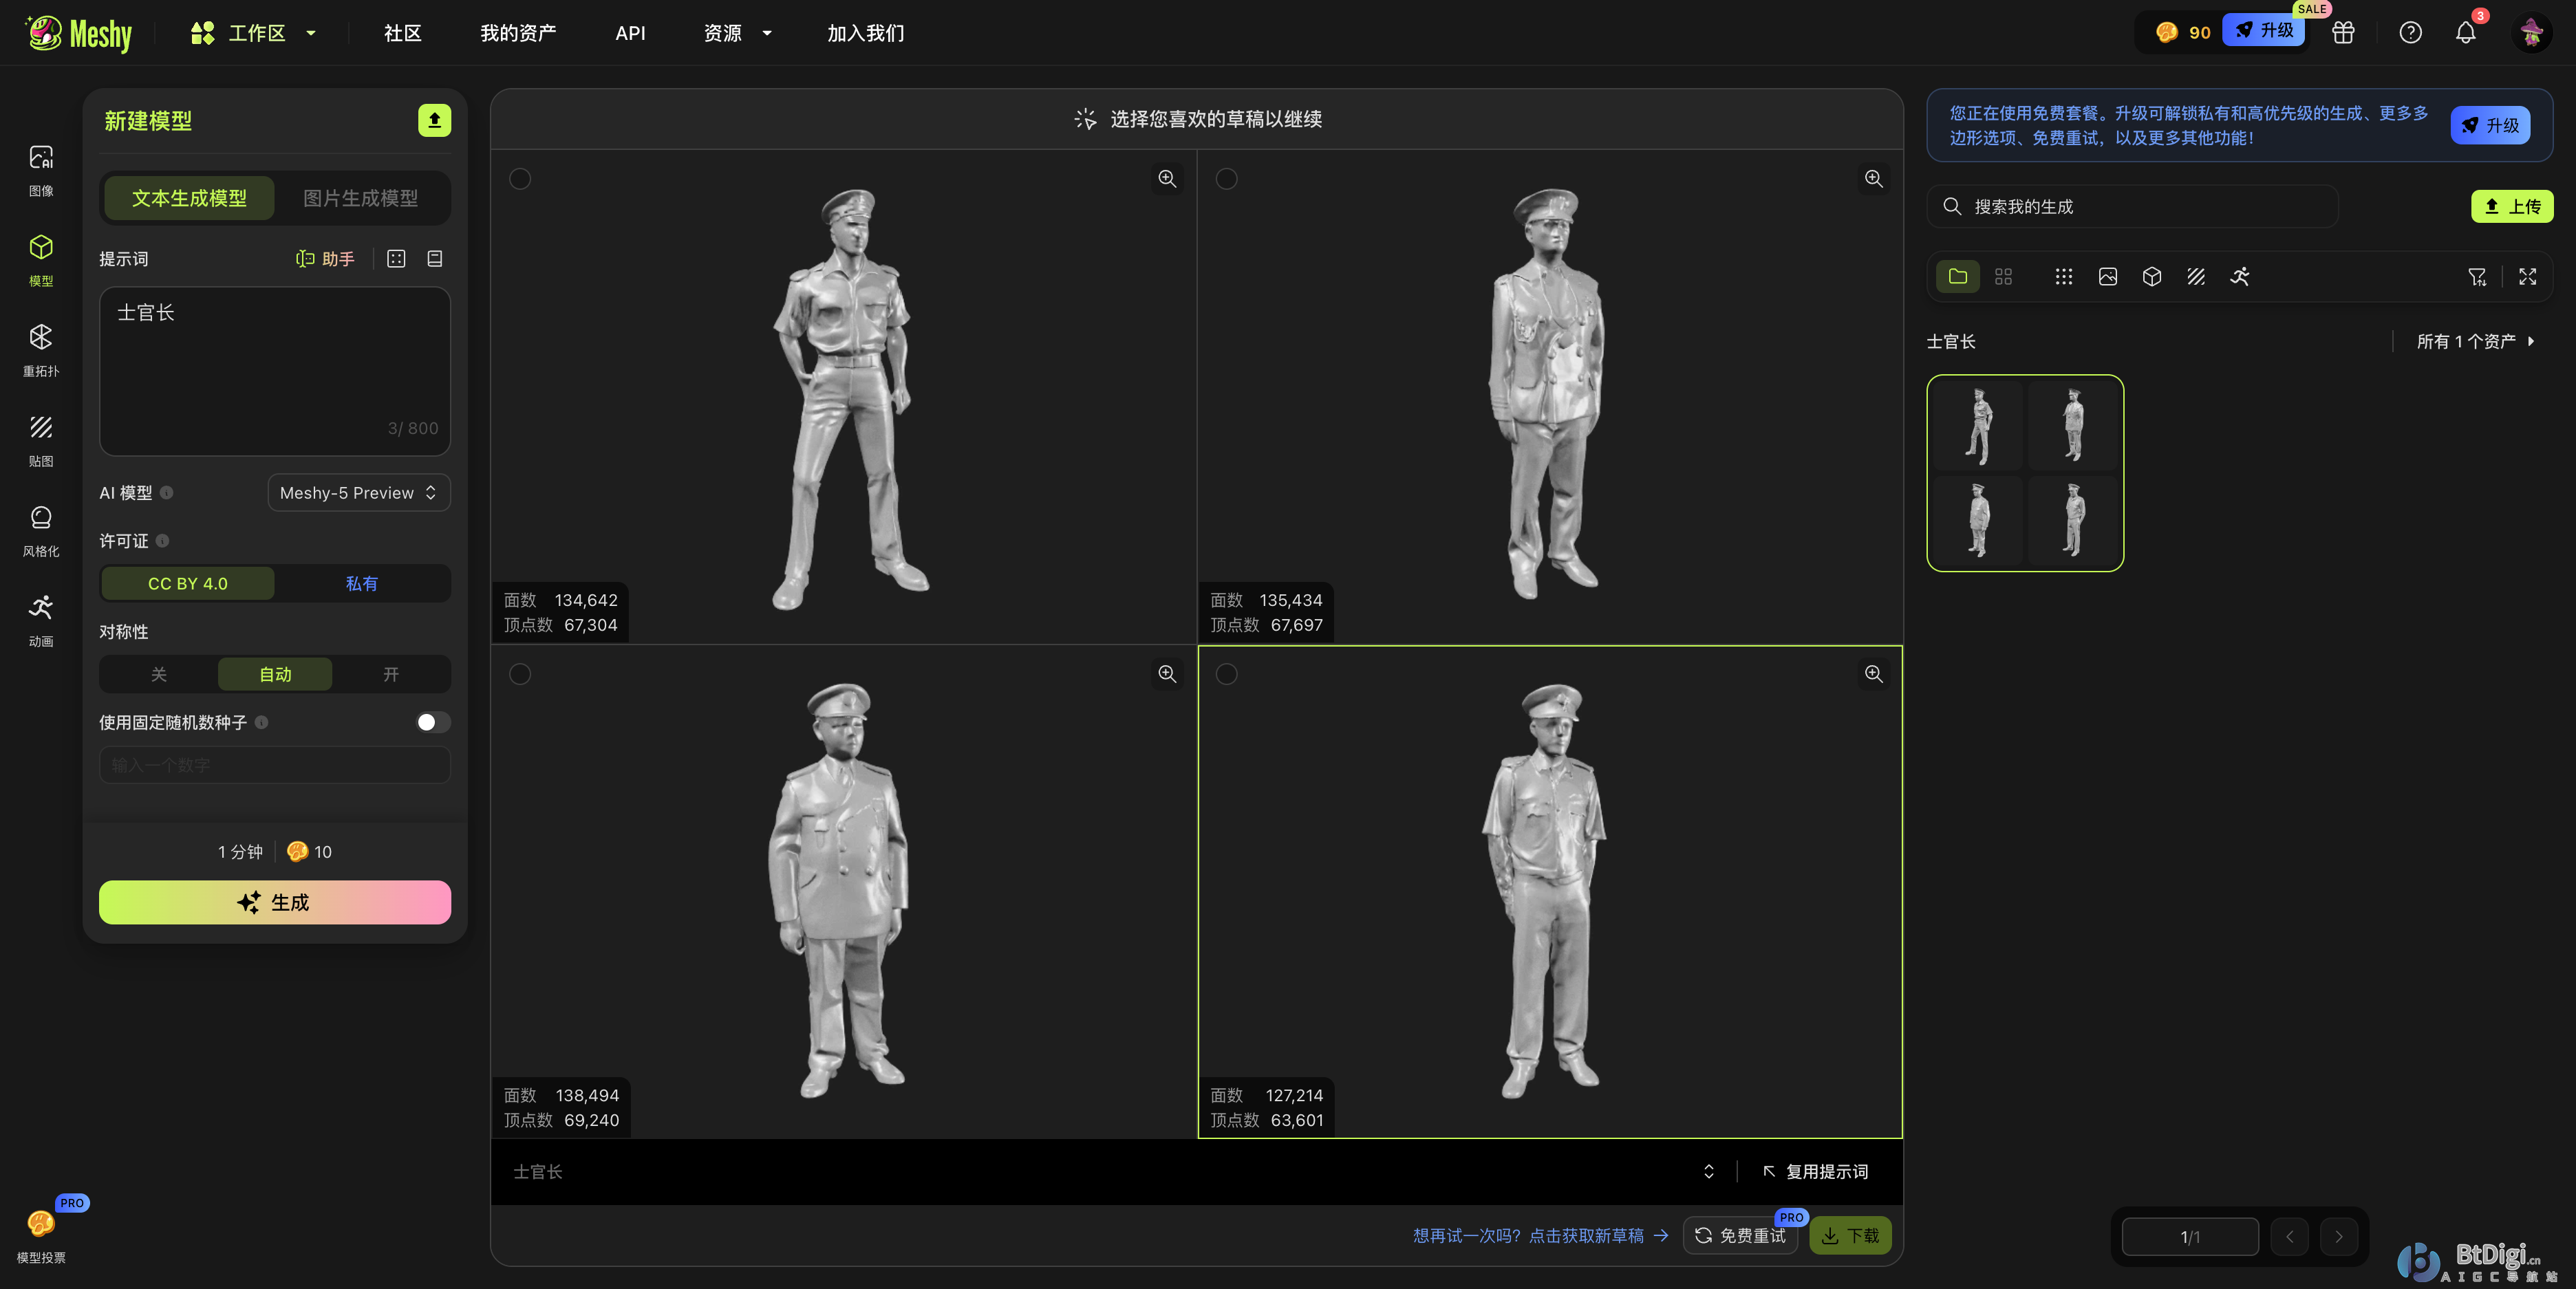Viewport: 2576px width, 1289px height.
Task: Click the prompt library icon right of 助手
Action: tap(435, 259)
